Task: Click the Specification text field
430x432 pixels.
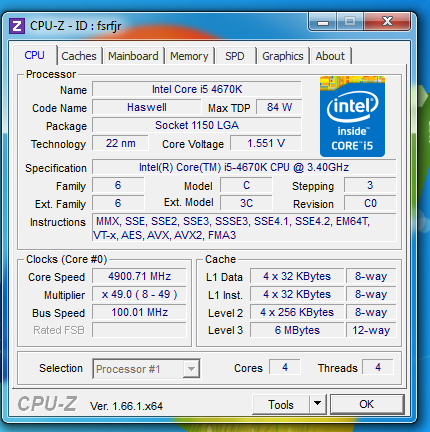Action: (x=244, y=167)
